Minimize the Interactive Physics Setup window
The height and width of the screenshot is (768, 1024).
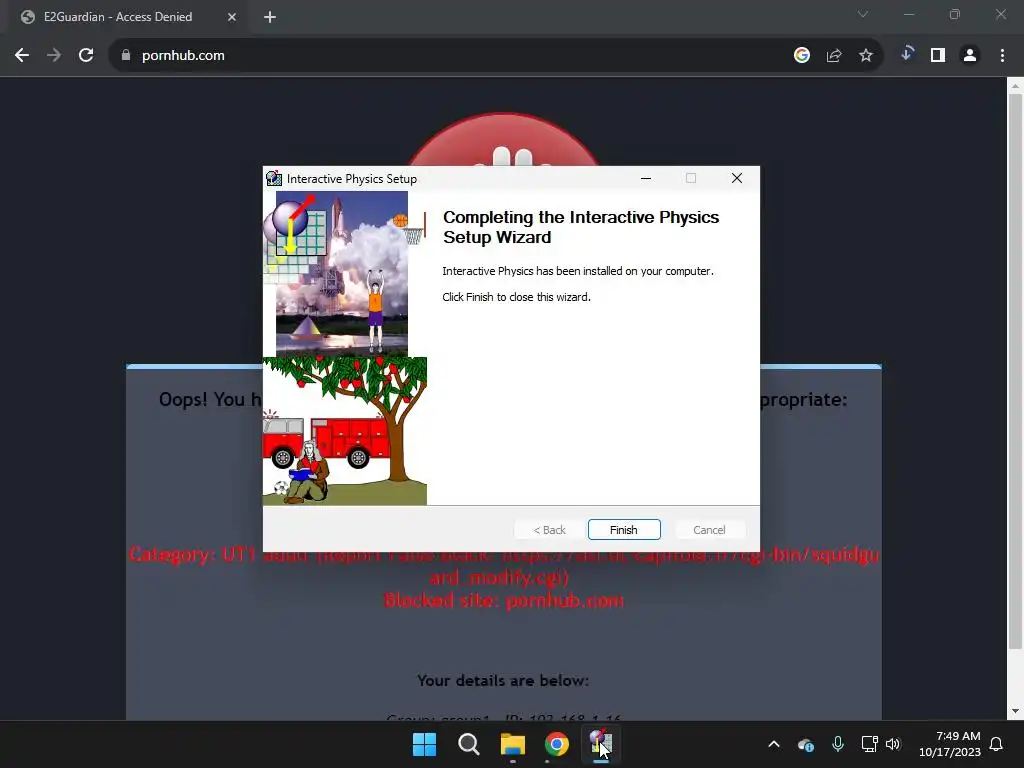646,178
